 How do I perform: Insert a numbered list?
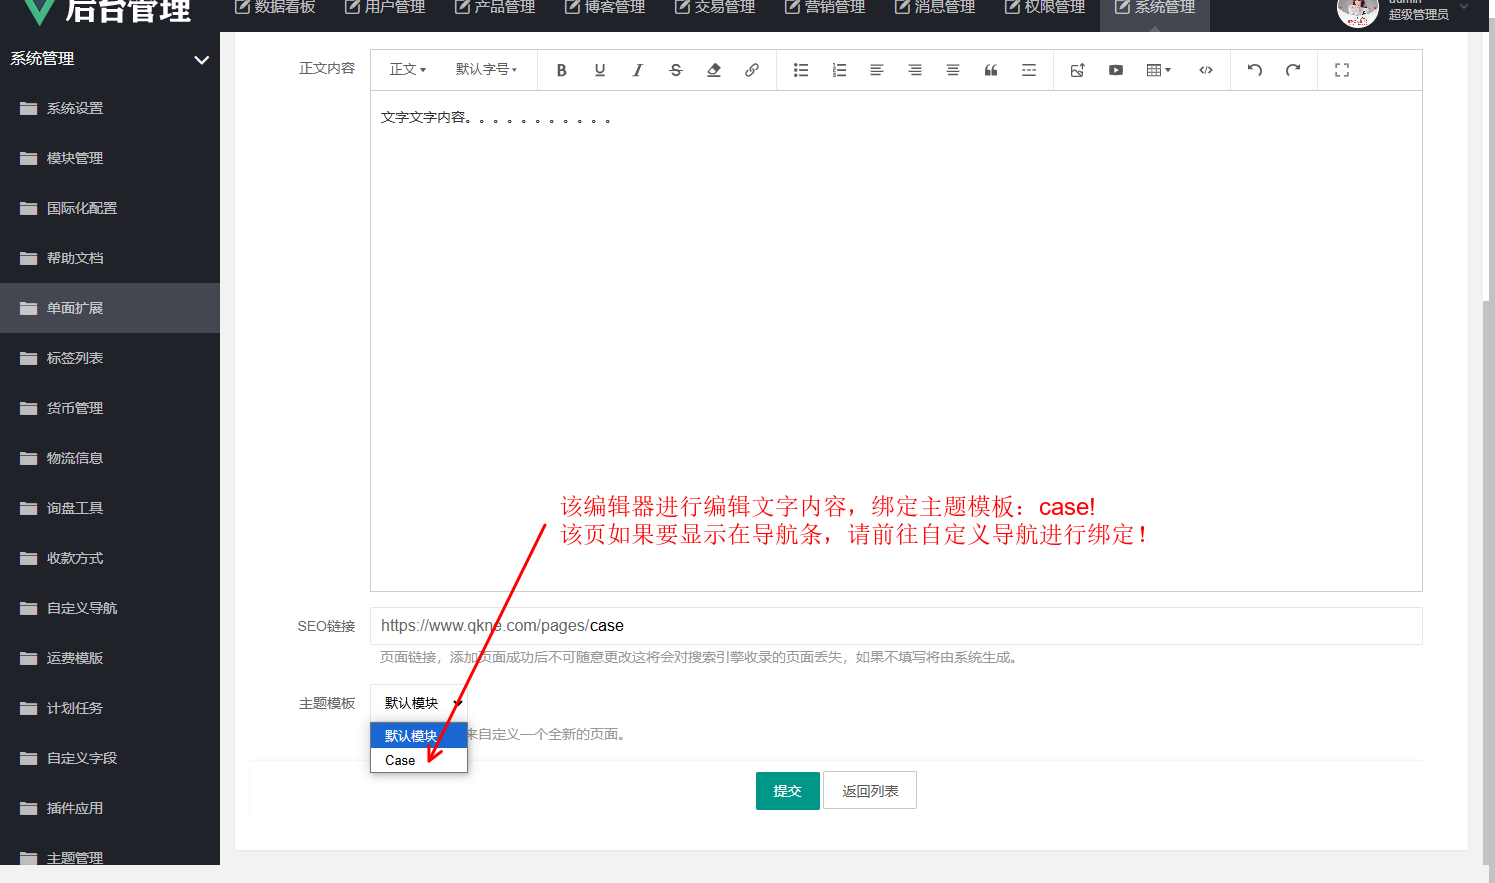[839, 70]
